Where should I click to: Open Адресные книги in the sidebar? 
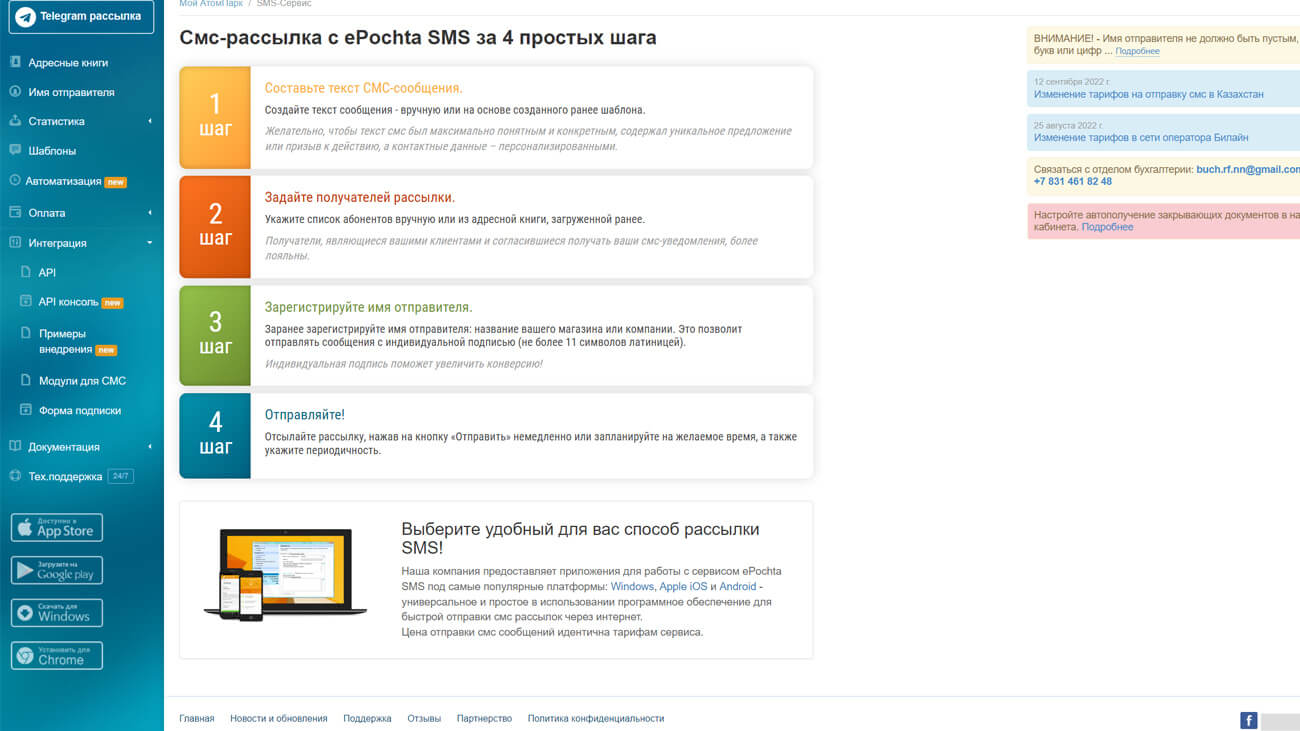coord(68,63)
